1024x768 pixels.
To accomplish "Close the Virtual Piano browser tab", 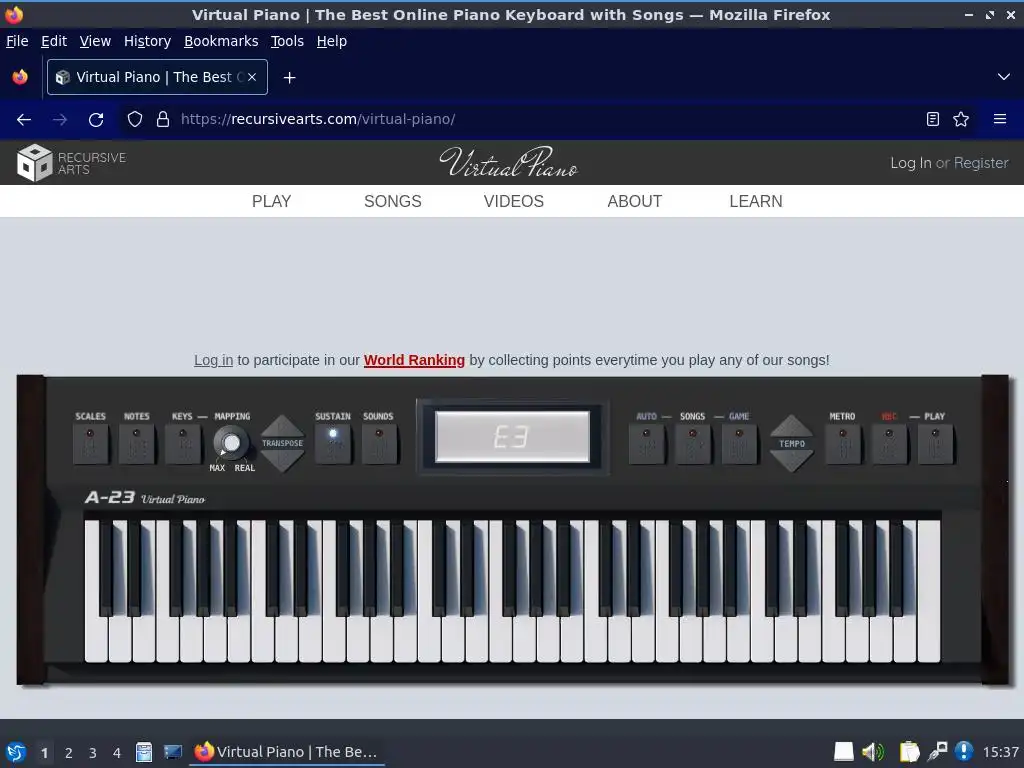I will point(252,77).
